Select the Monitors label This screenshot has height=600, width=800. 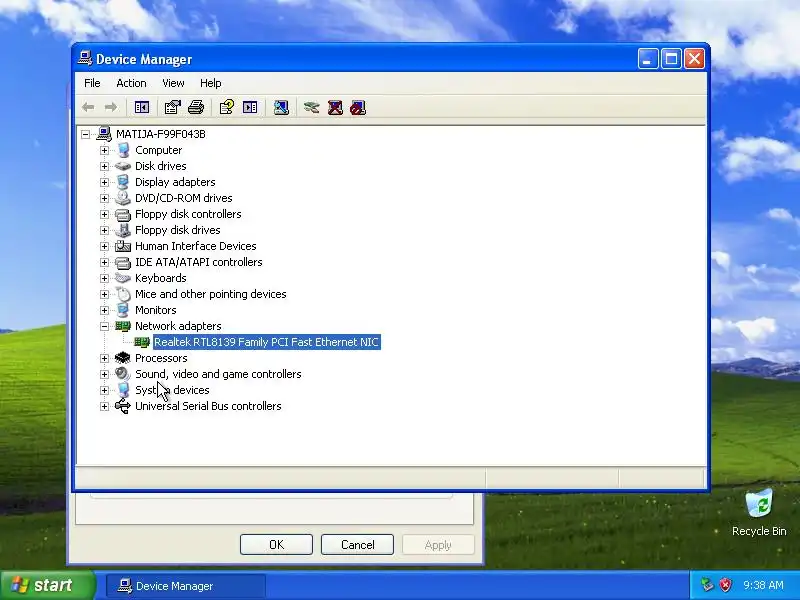156,310
